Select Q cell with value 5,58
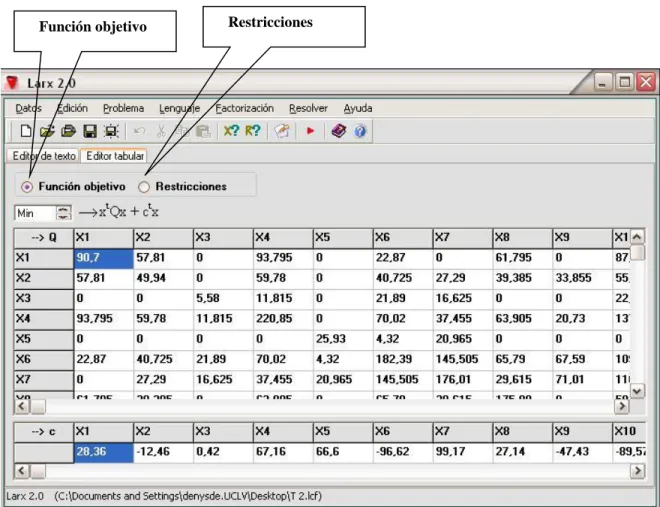The width and height of the screenshot is (660, 507). (x=223, y=298)
